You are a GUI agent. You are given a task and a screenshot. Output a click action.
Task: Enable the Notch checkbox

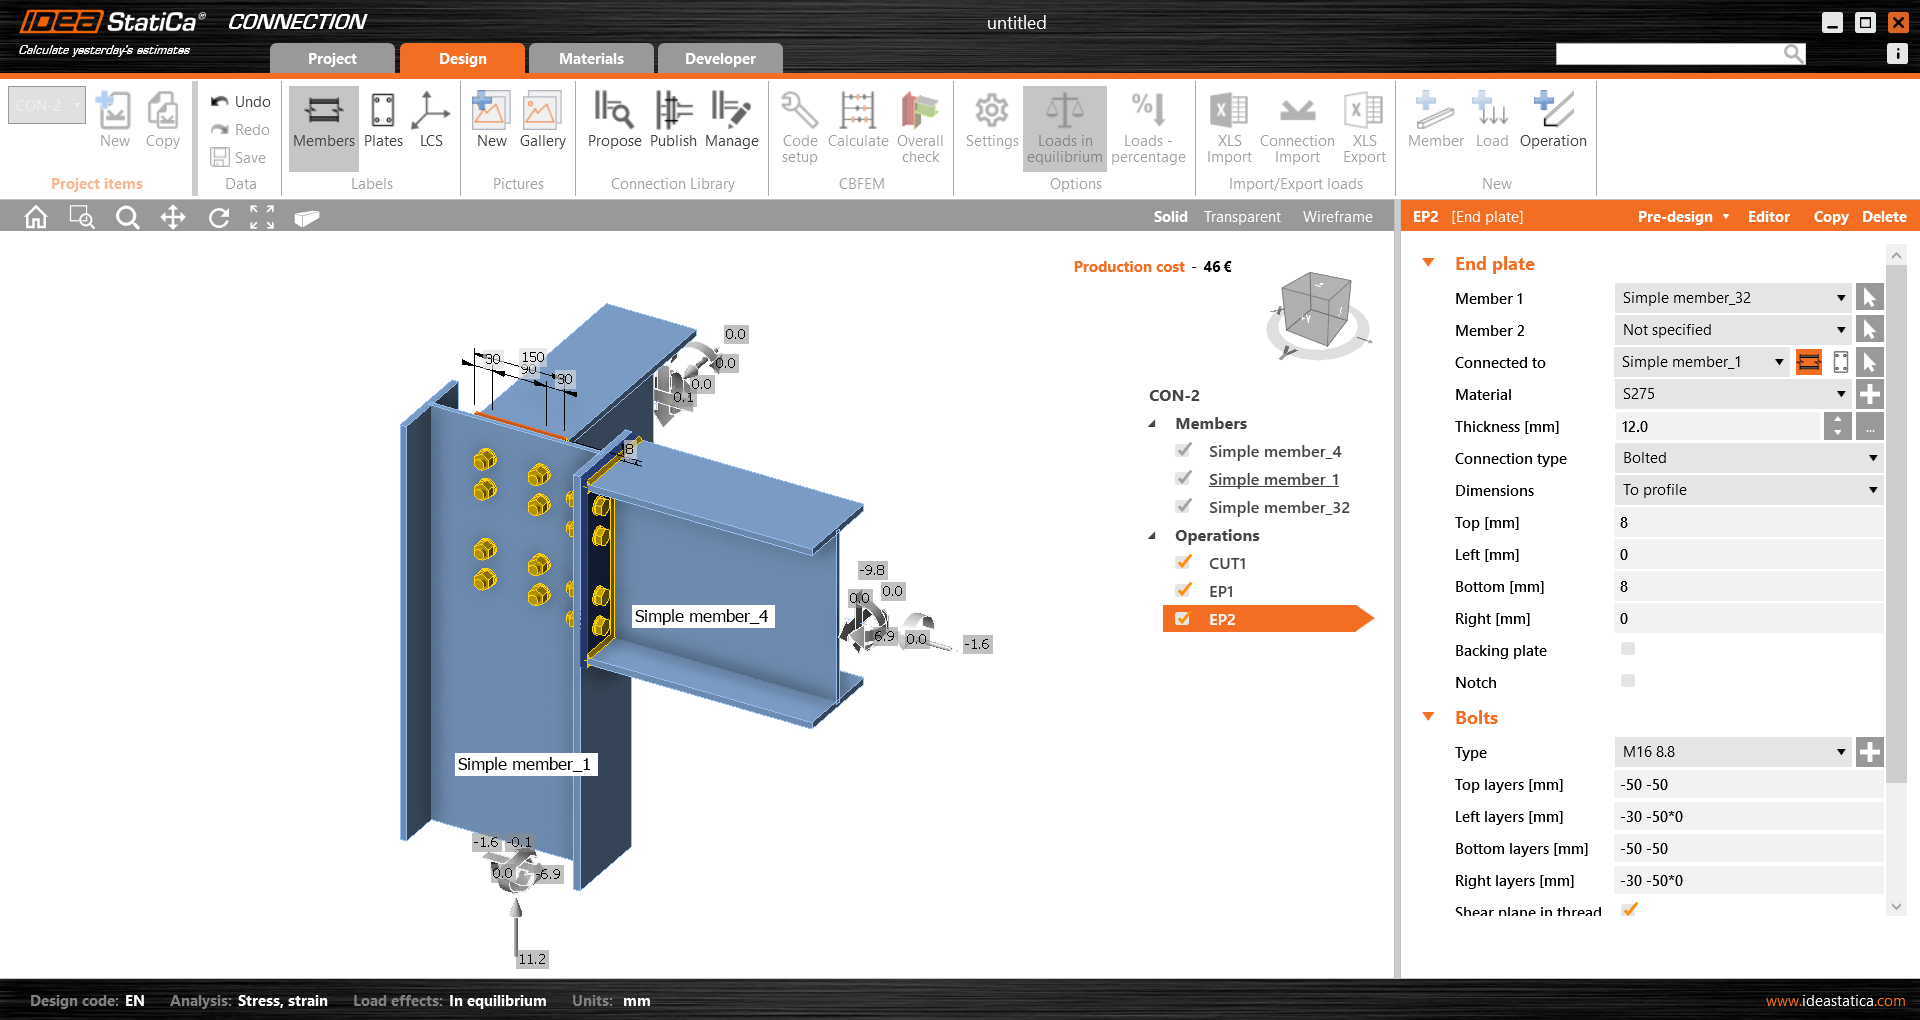1628,682
